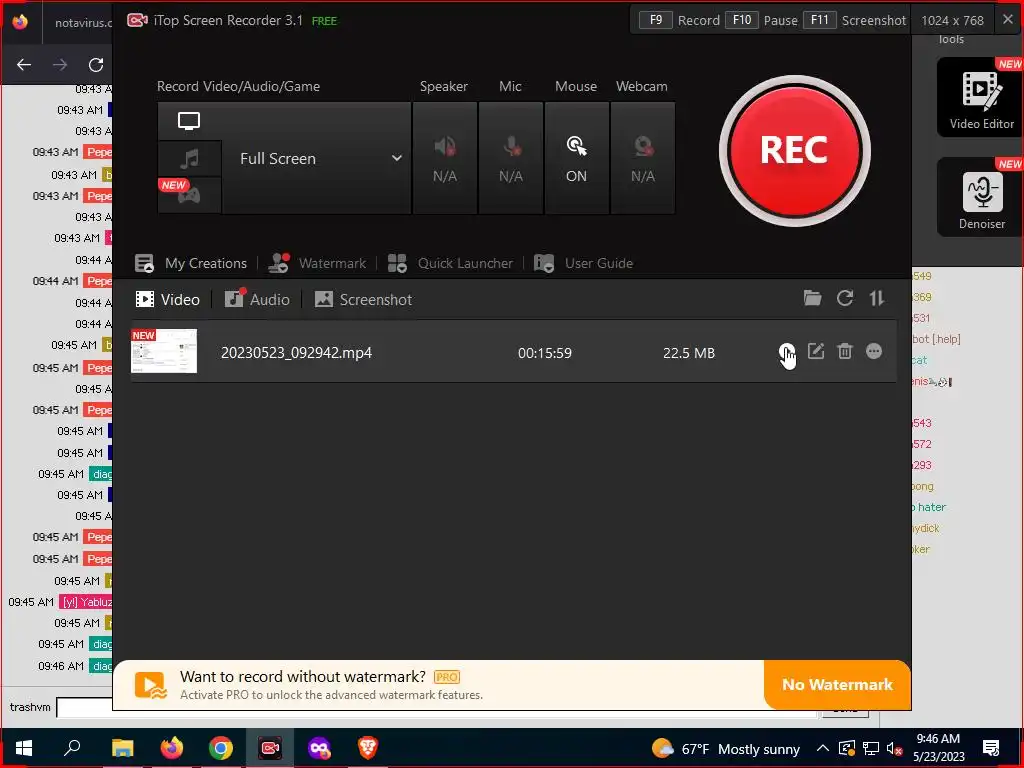Open the Full Screen region dropdown
Viewport: 1024px width, 768px height.
pyautogui.click(x=317, y=158)
